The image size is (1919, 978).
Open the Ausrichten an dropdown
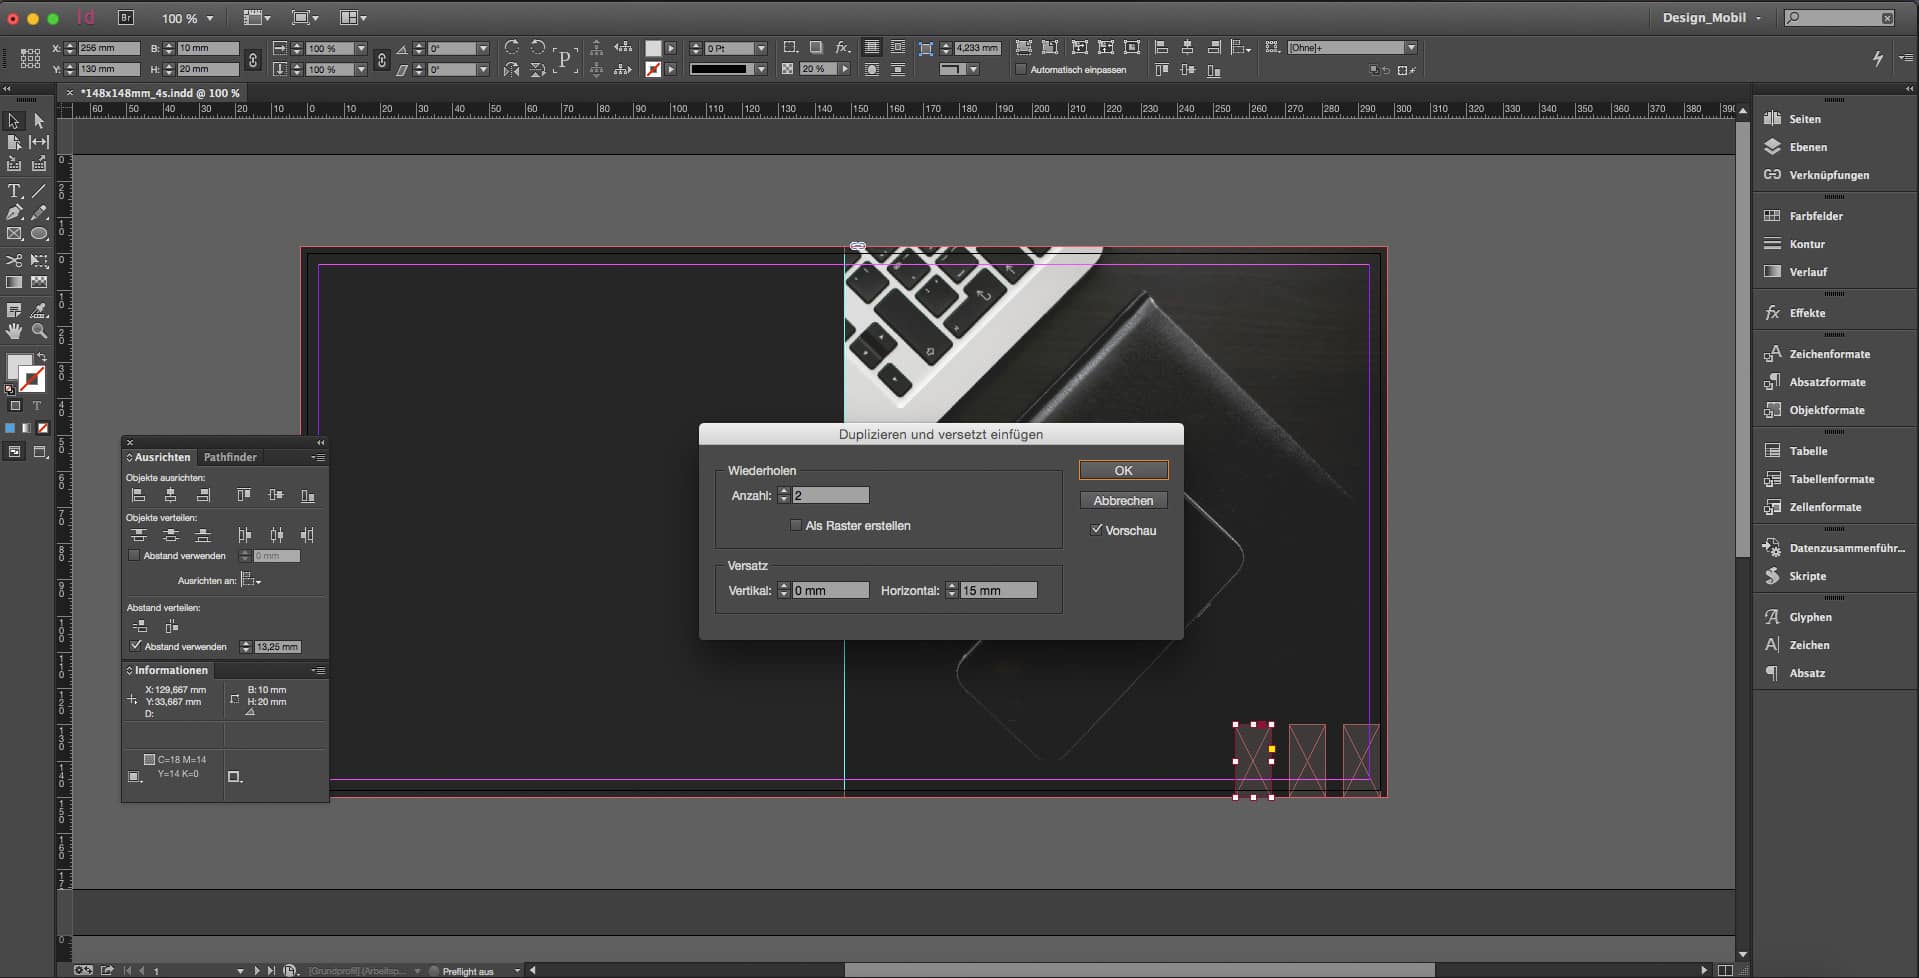(x=251, y=580)
